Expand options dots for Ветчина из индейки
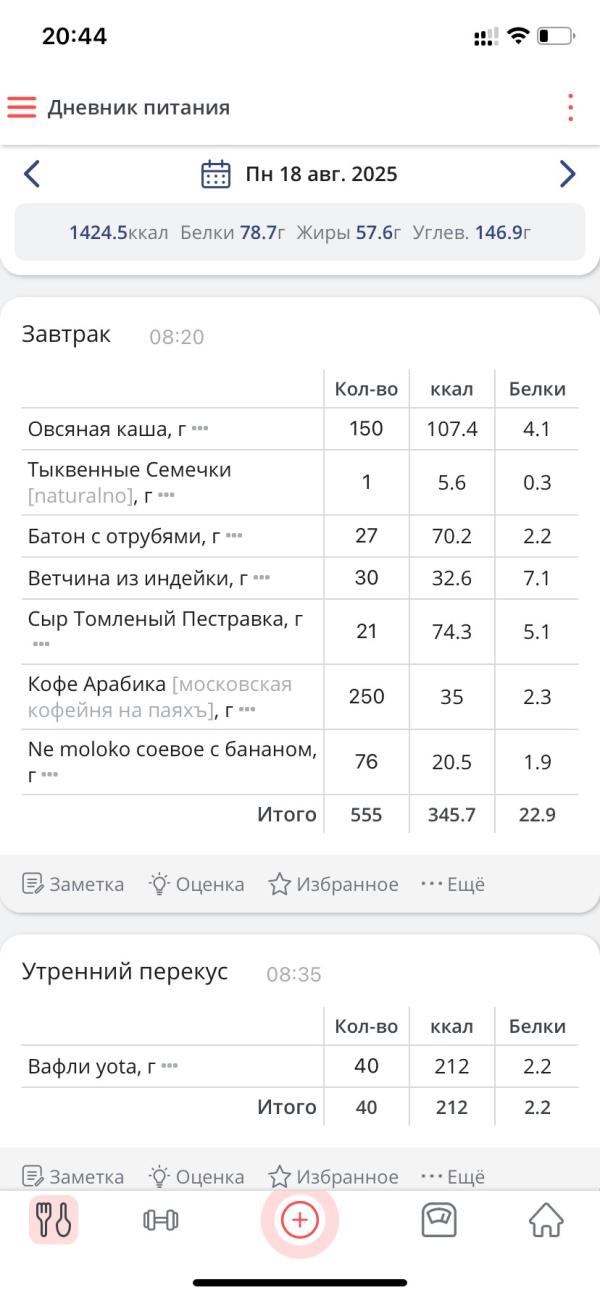Image resolution: width=600 pixels, height=1297 pixels. [x=261, y=578]
